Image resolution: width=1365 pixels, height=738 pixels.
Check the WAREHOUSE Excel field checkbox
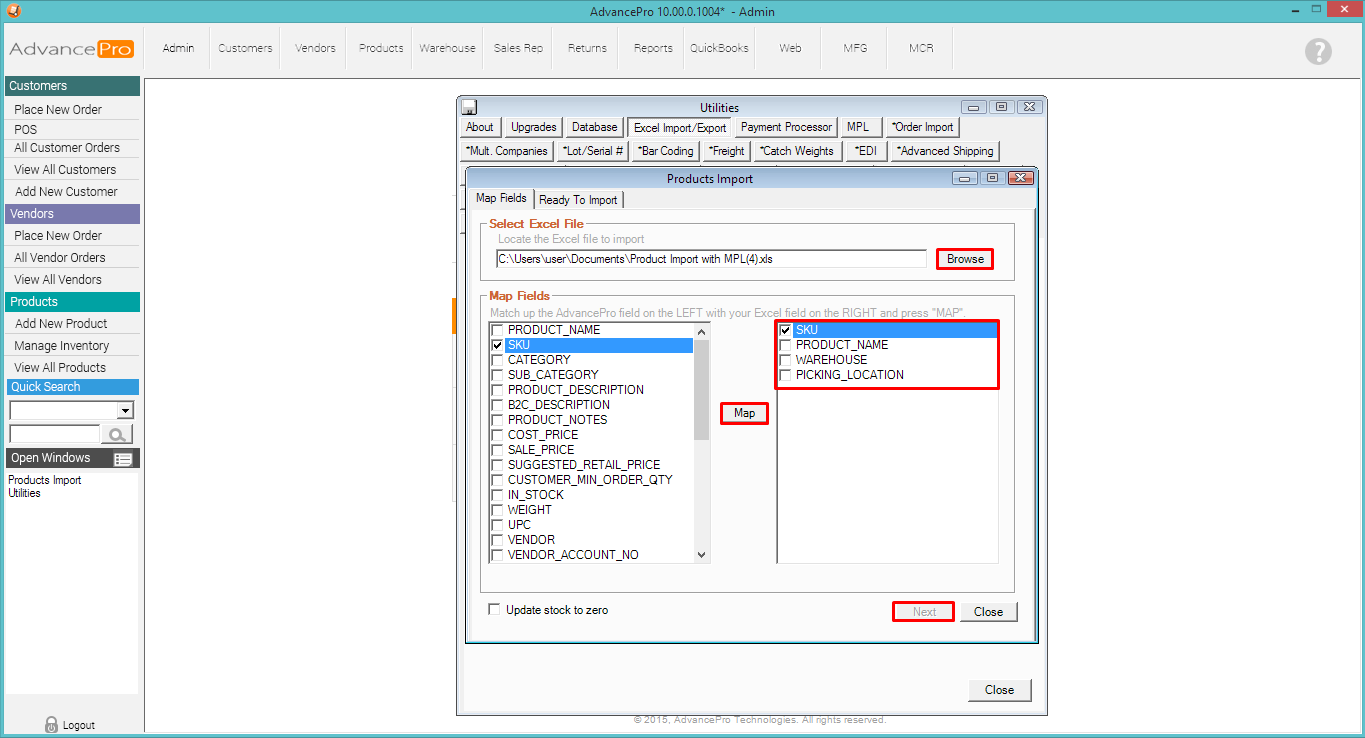785,360
